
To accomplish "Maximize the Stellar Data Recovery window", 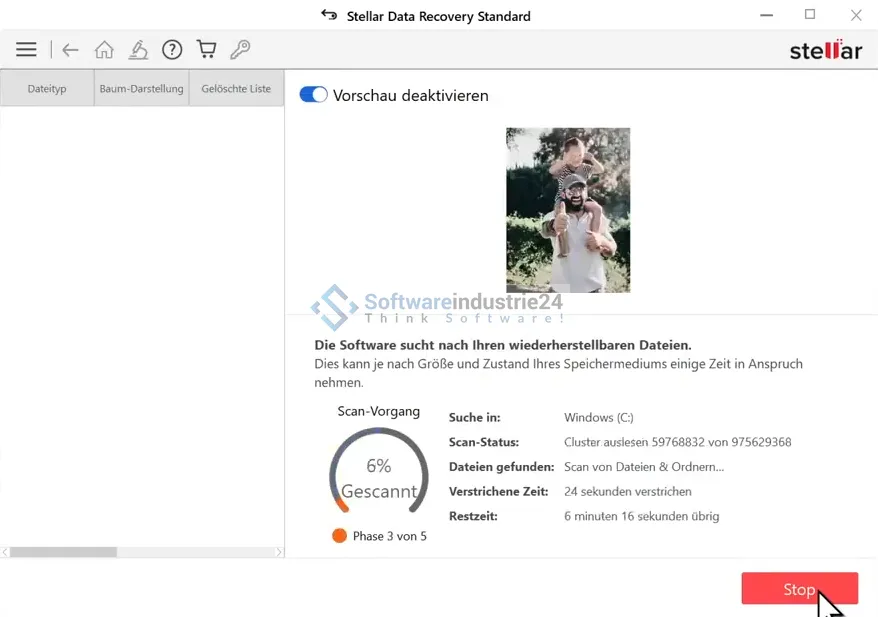I will (810, 15).
